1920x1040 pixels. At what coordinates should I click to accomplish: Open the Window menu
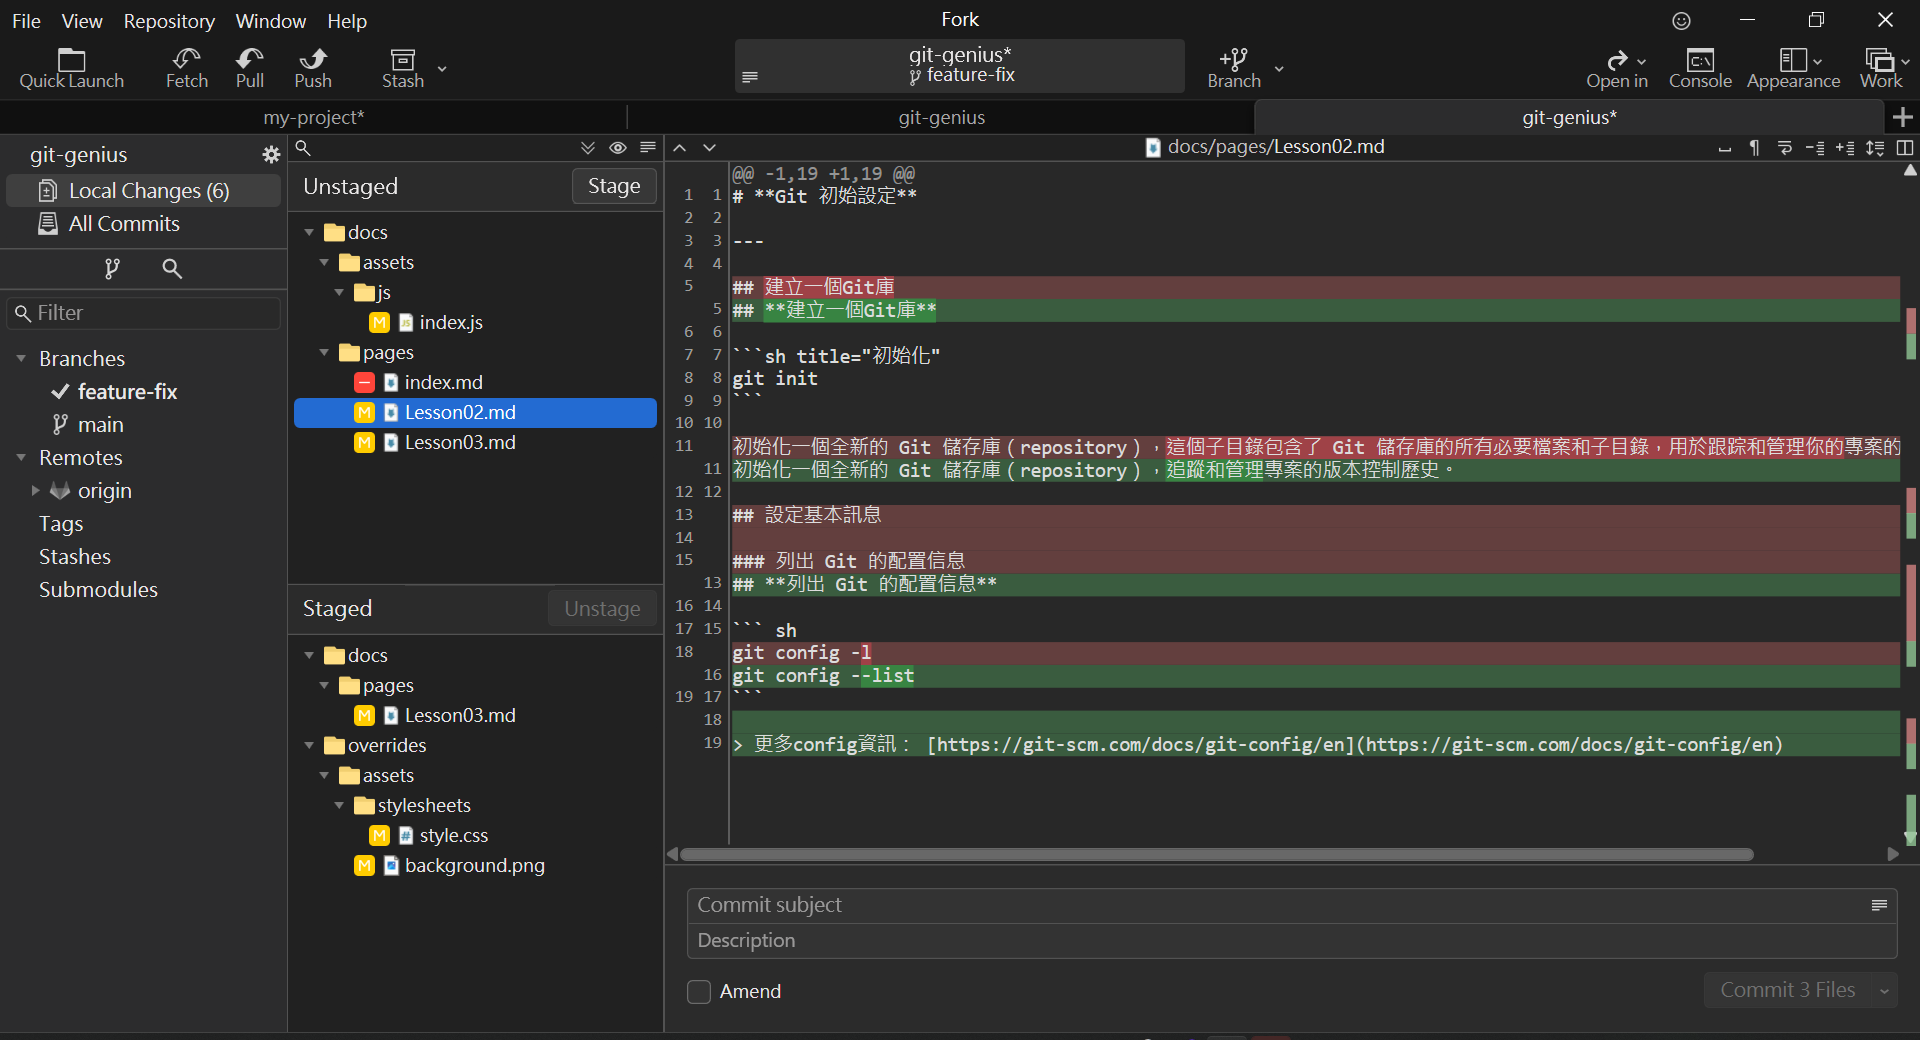(x=270, y=21)
